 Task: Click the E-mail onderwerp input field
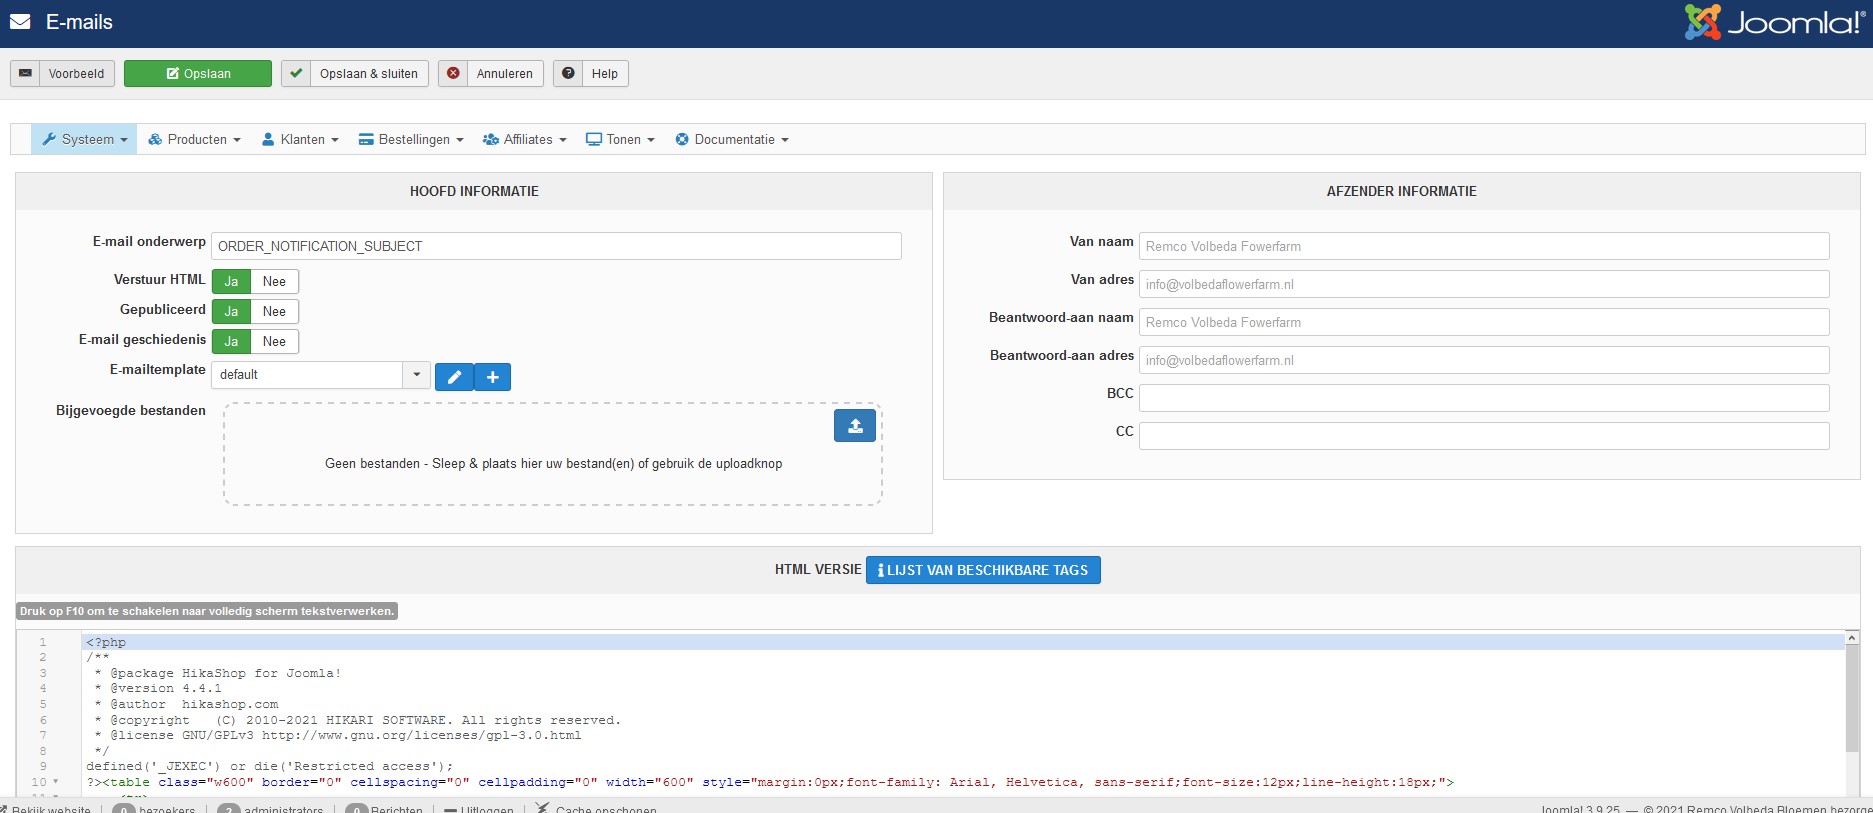(x=556, y=246)
